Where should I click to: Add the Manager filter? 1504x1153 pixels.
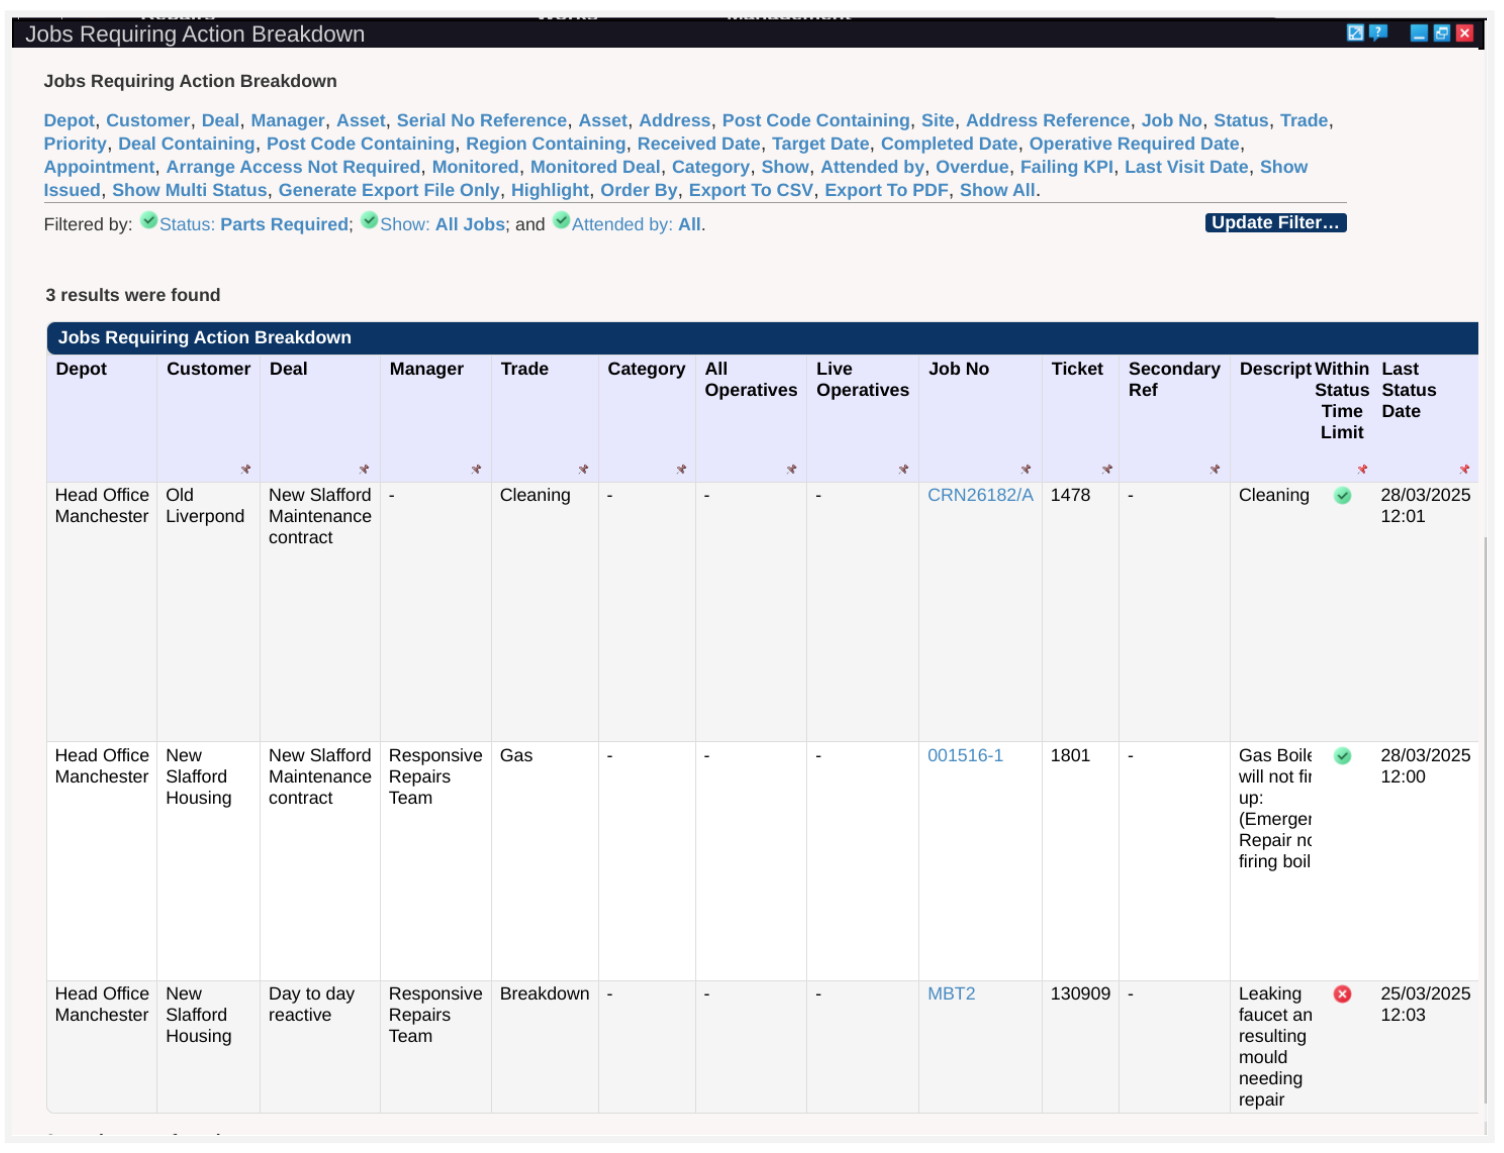[x=288, y=121]
